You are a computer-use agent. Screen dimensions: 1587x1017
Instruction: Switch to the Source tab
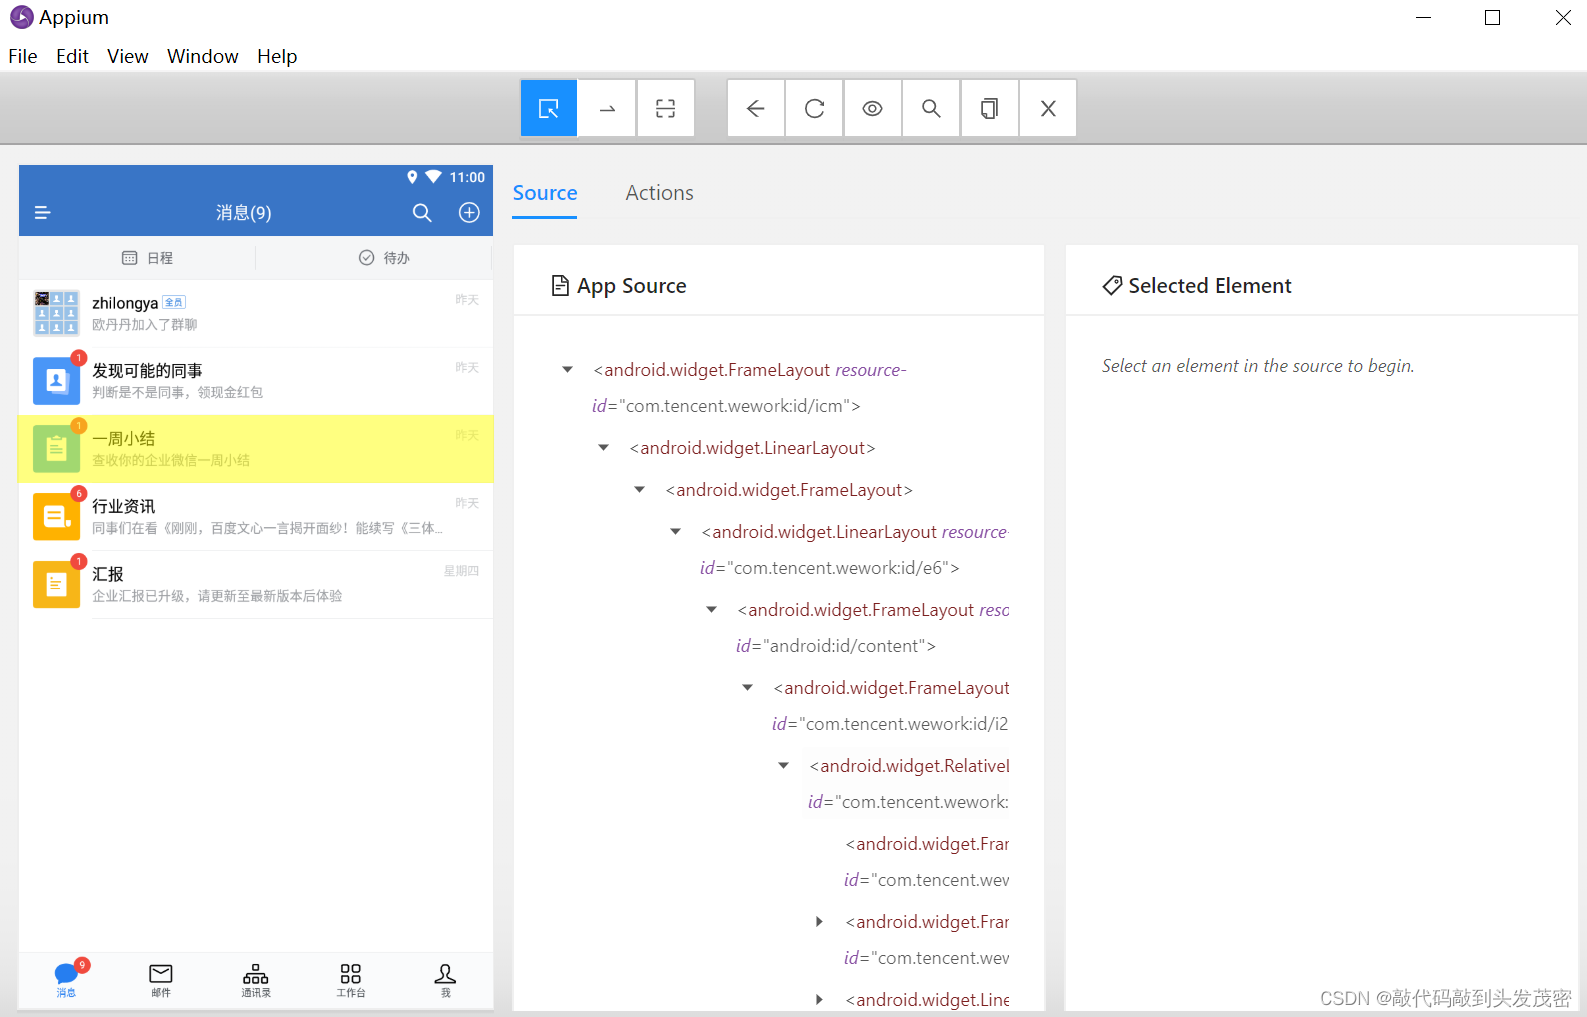[x=545, y=193]
